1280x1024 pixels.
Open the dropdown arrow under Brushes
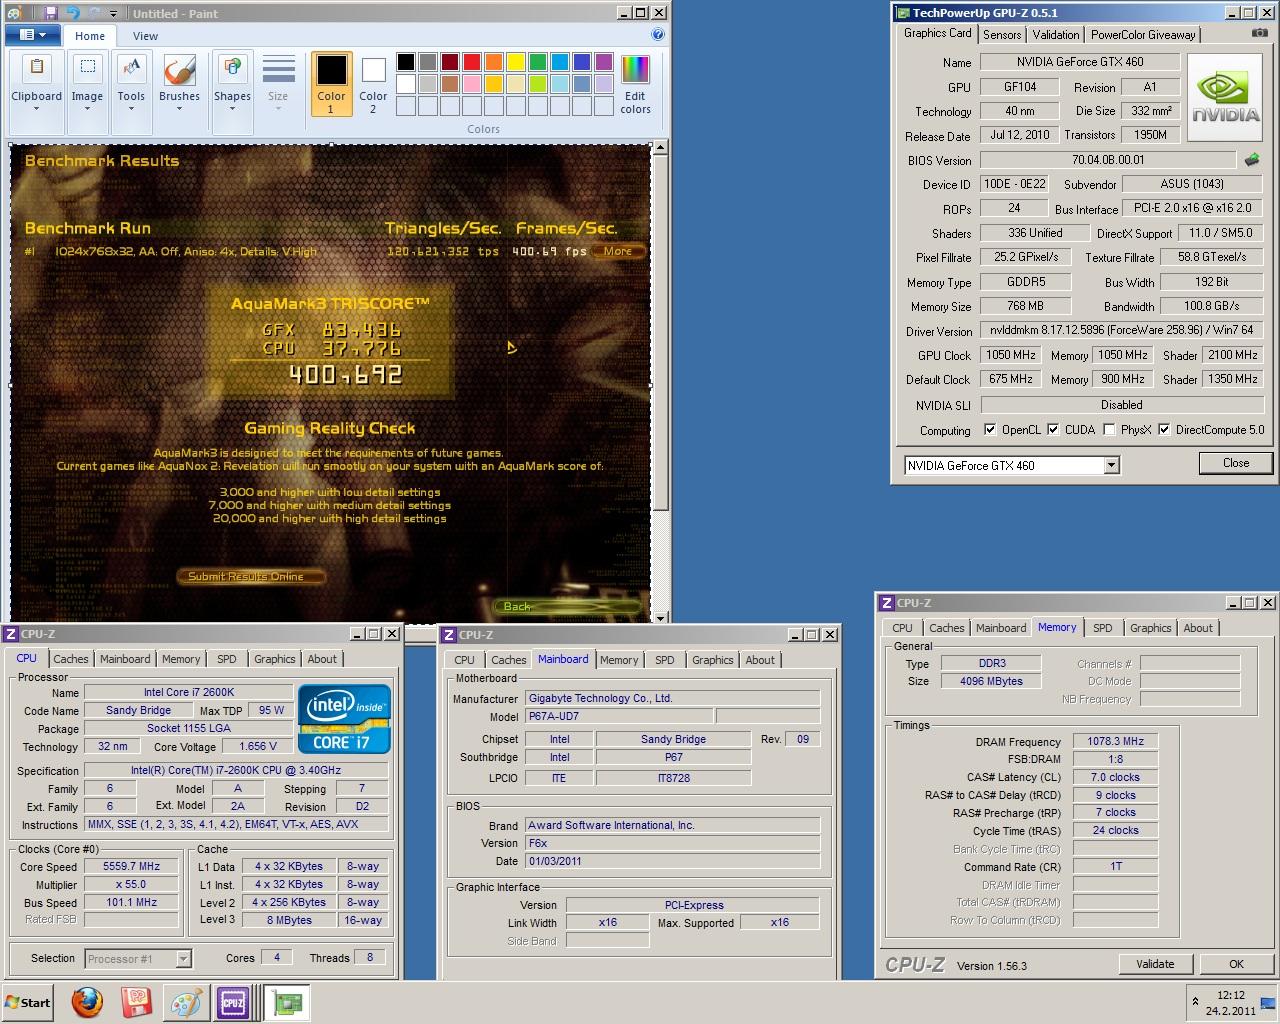coord(179,107)
